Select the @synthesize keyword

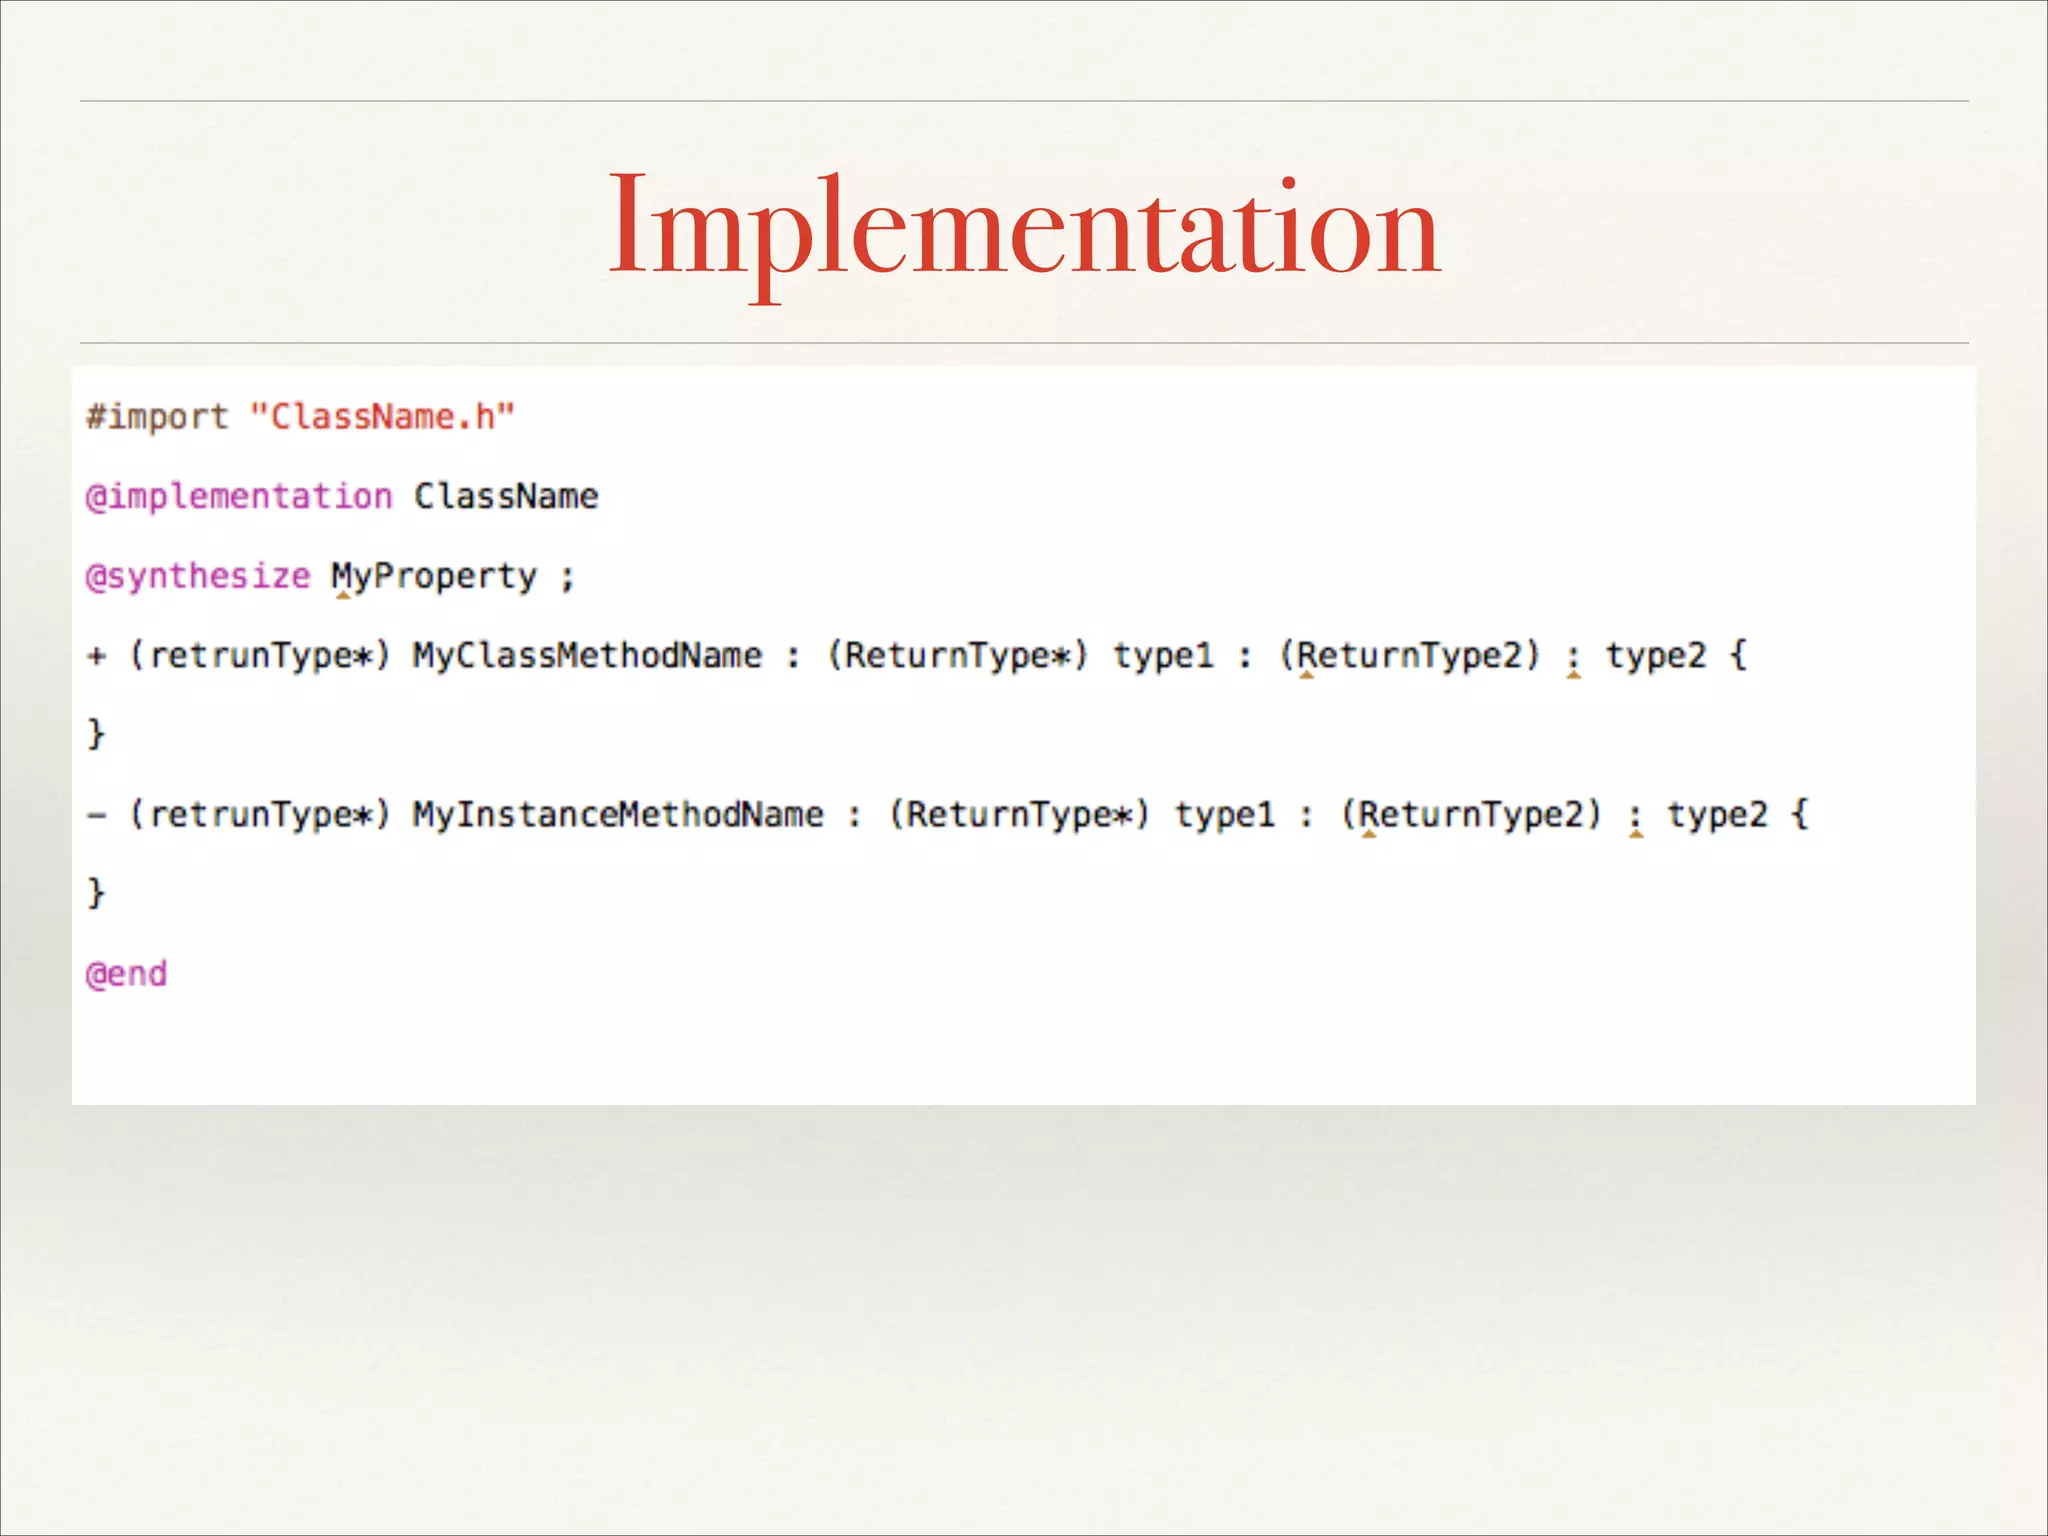tap(198, 577)
